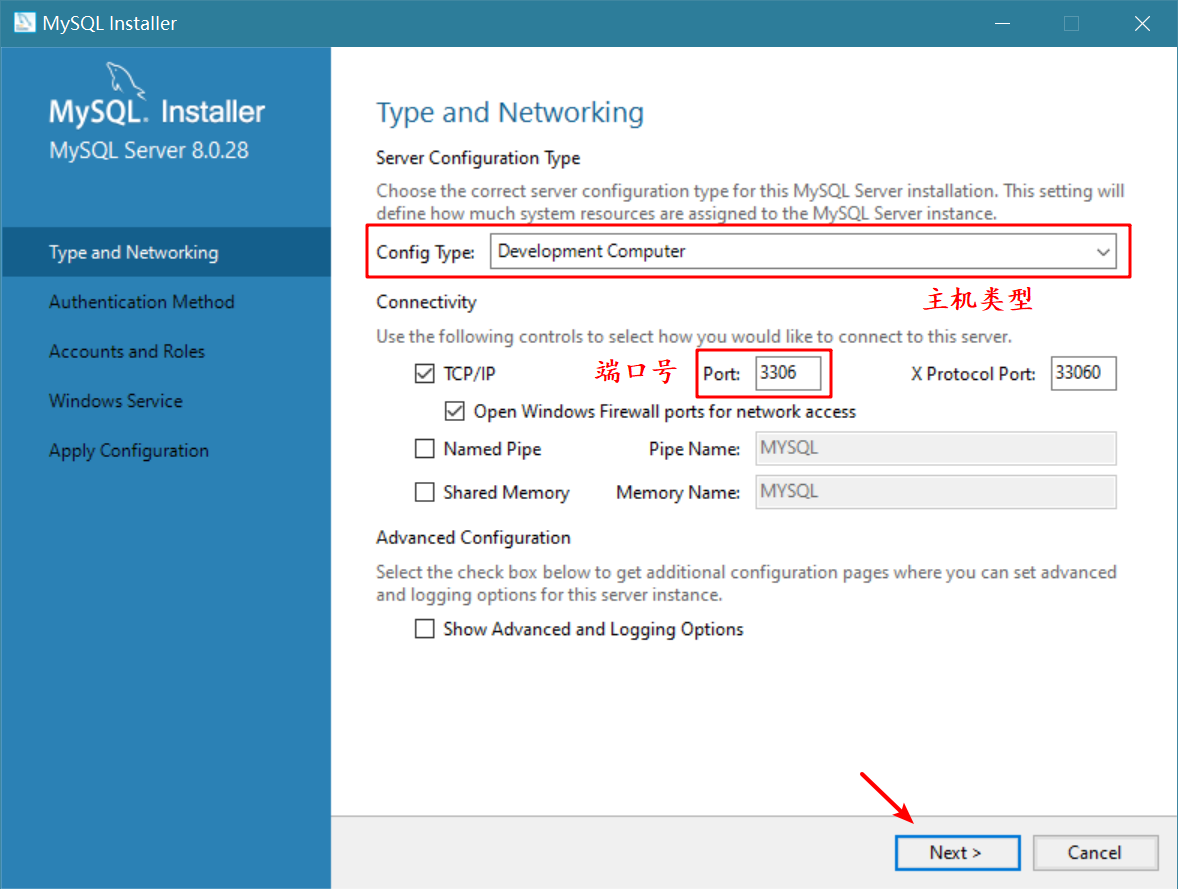Close the MySQL Installer window
This screenshot has height=889, width=1178.
click(x=1142, y=23)
